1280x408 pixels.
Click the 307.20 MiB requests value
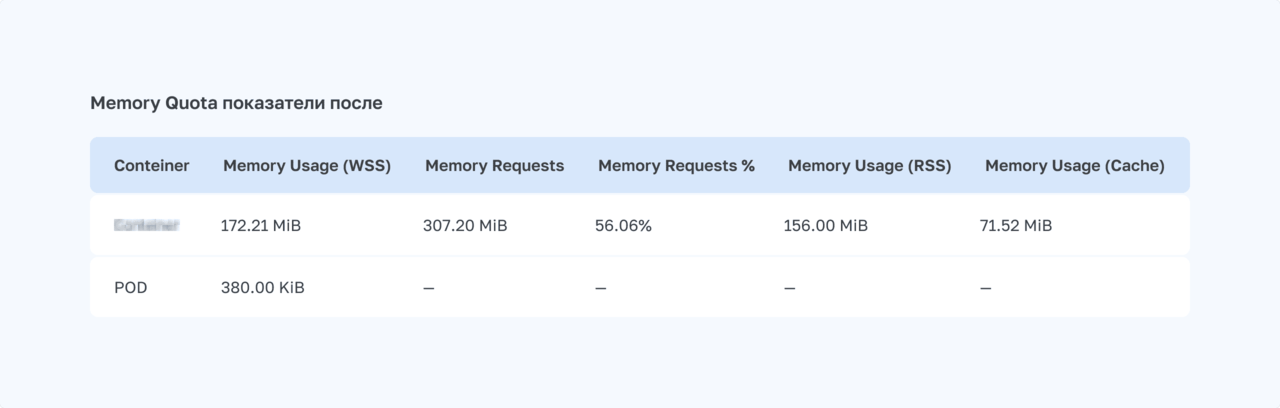pos(465,226)
